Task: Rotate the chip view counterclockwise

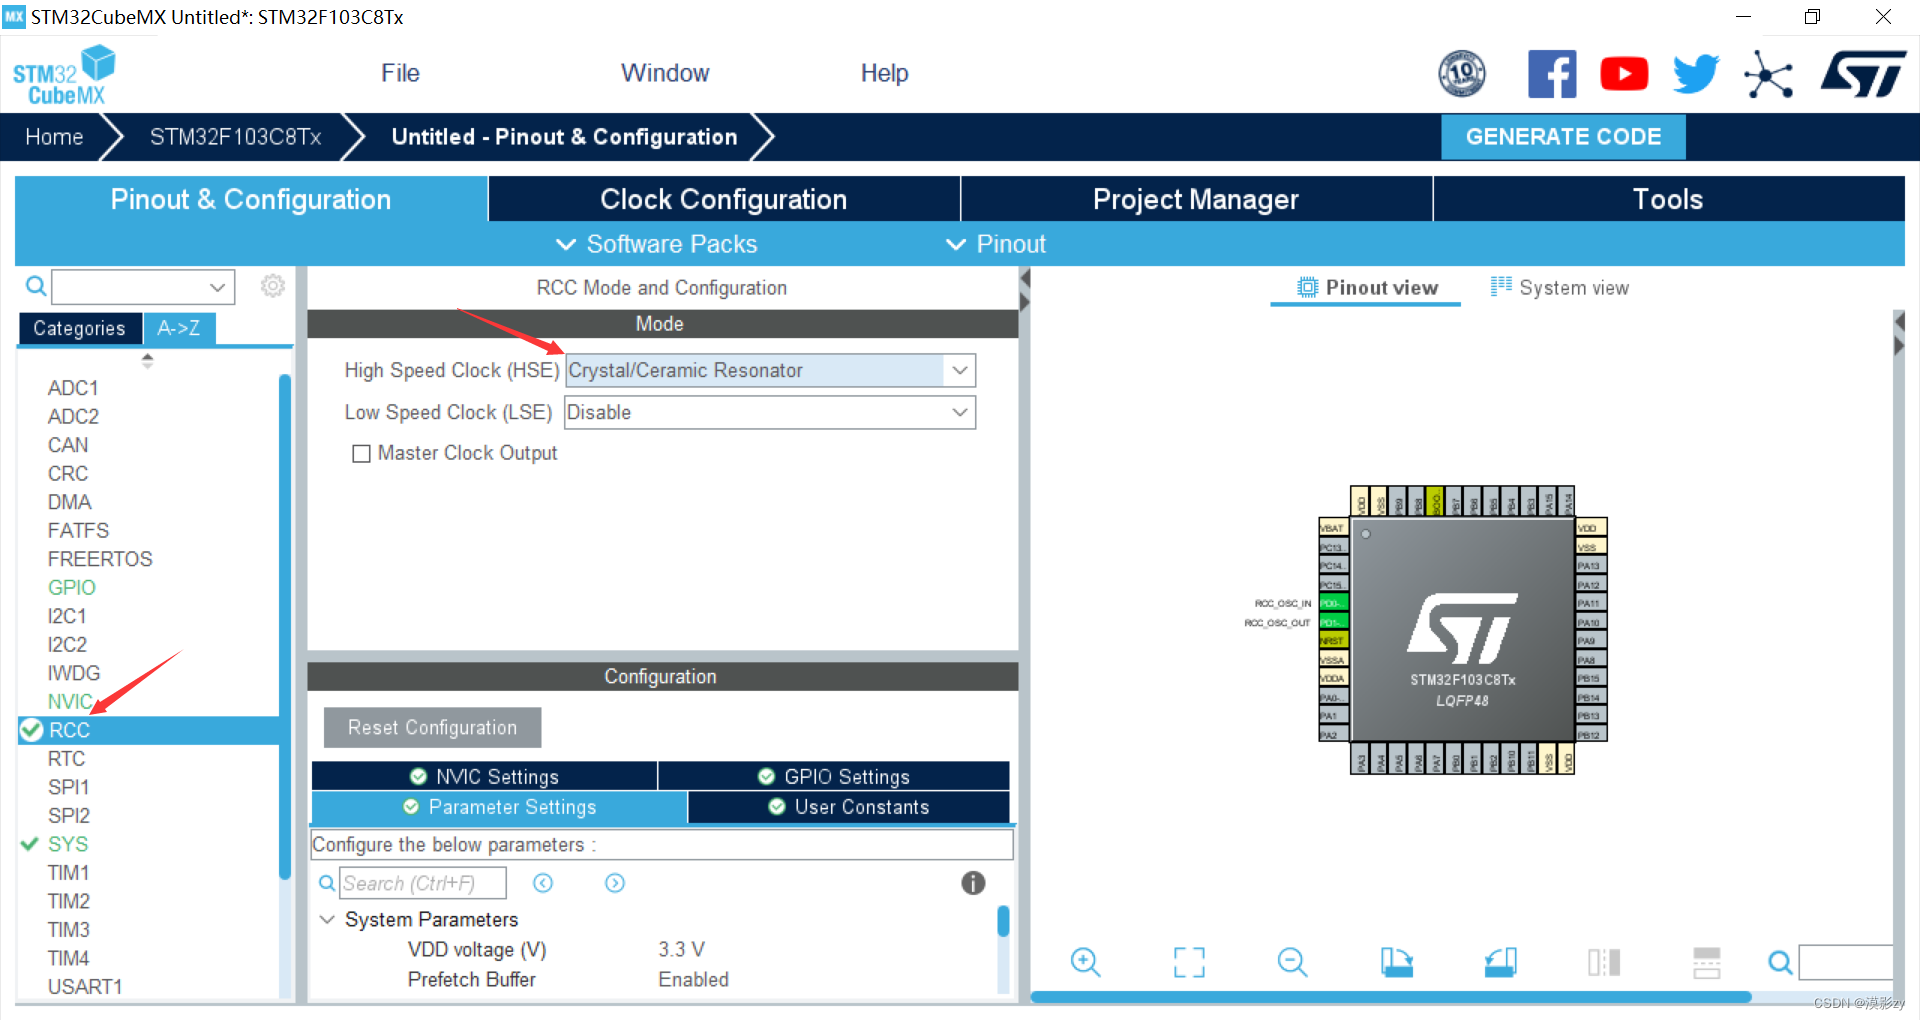Action: 1500,962
